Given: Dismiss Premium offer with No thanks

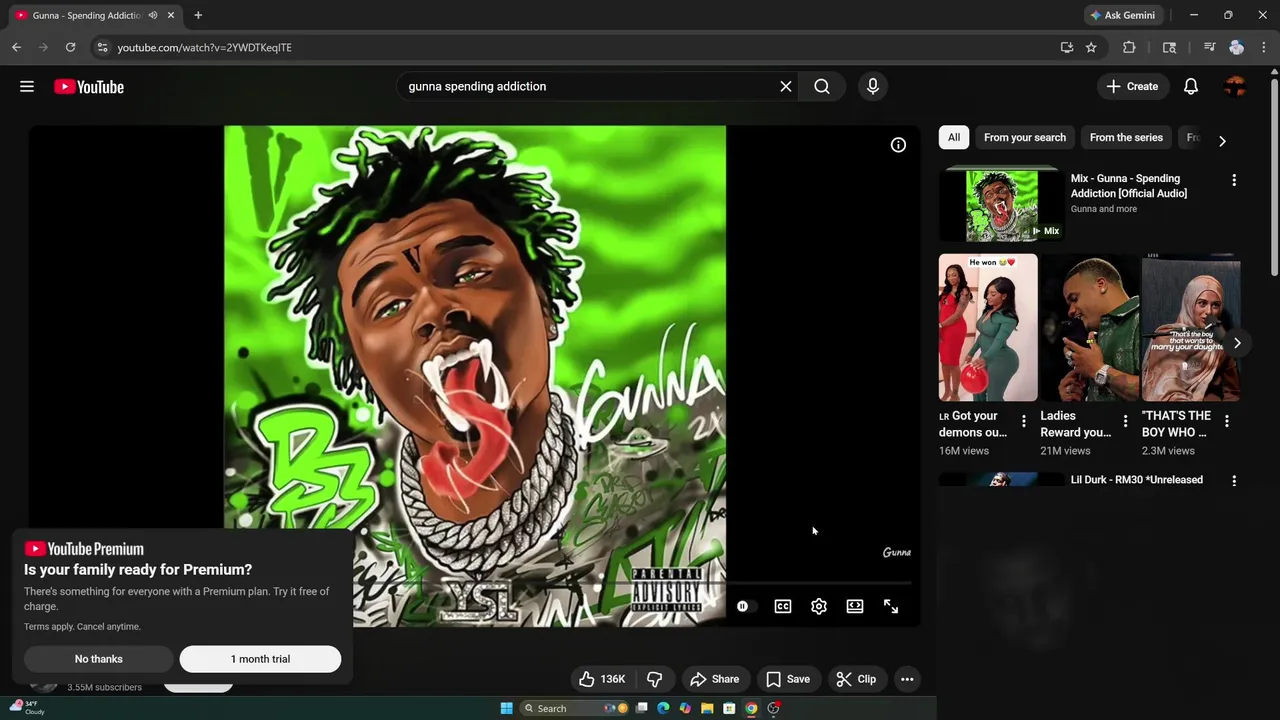Looking at the screenshot, I should tap(99, 659).
